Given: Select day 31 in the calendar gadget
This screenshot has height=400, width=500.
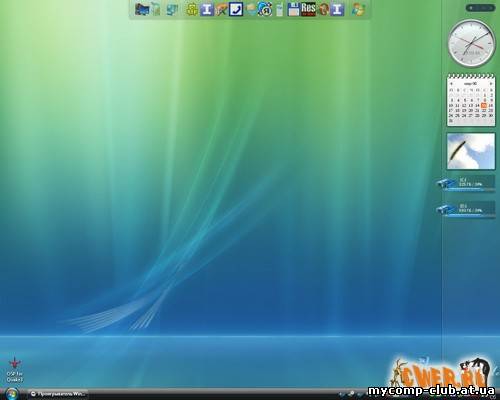Looking at the screenshot, I should pyautogui.click(x=451, y=121).
